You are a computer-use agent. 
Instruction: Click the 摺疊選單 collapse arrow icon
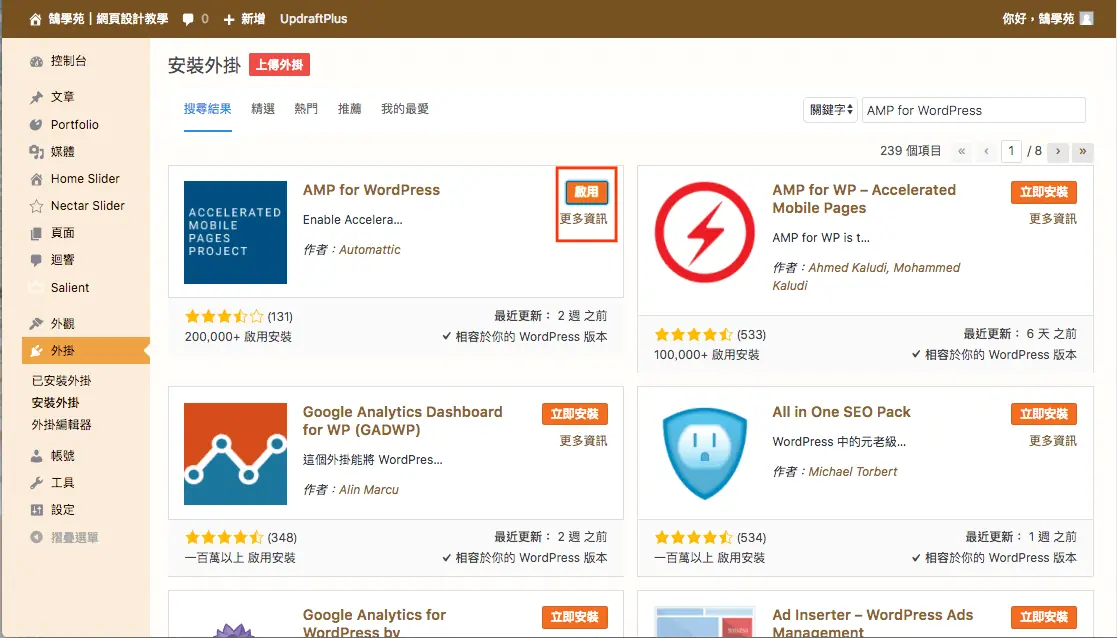pyautogui.click(x=36, y=538)
